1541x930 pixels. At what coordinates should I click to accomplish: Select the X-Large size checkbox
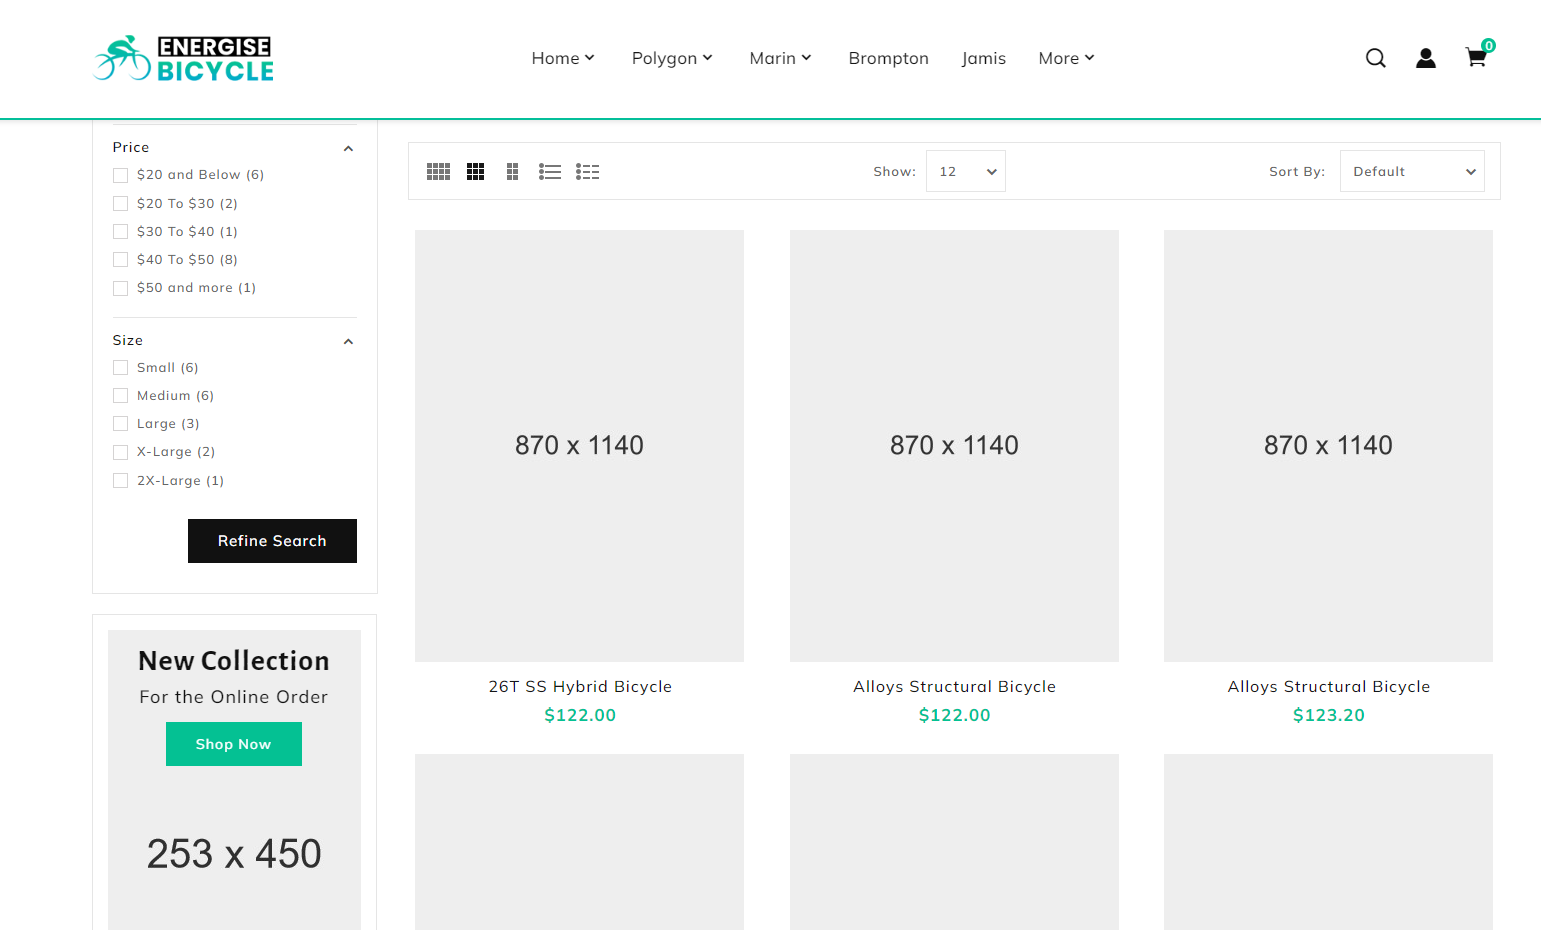(121, 452)
